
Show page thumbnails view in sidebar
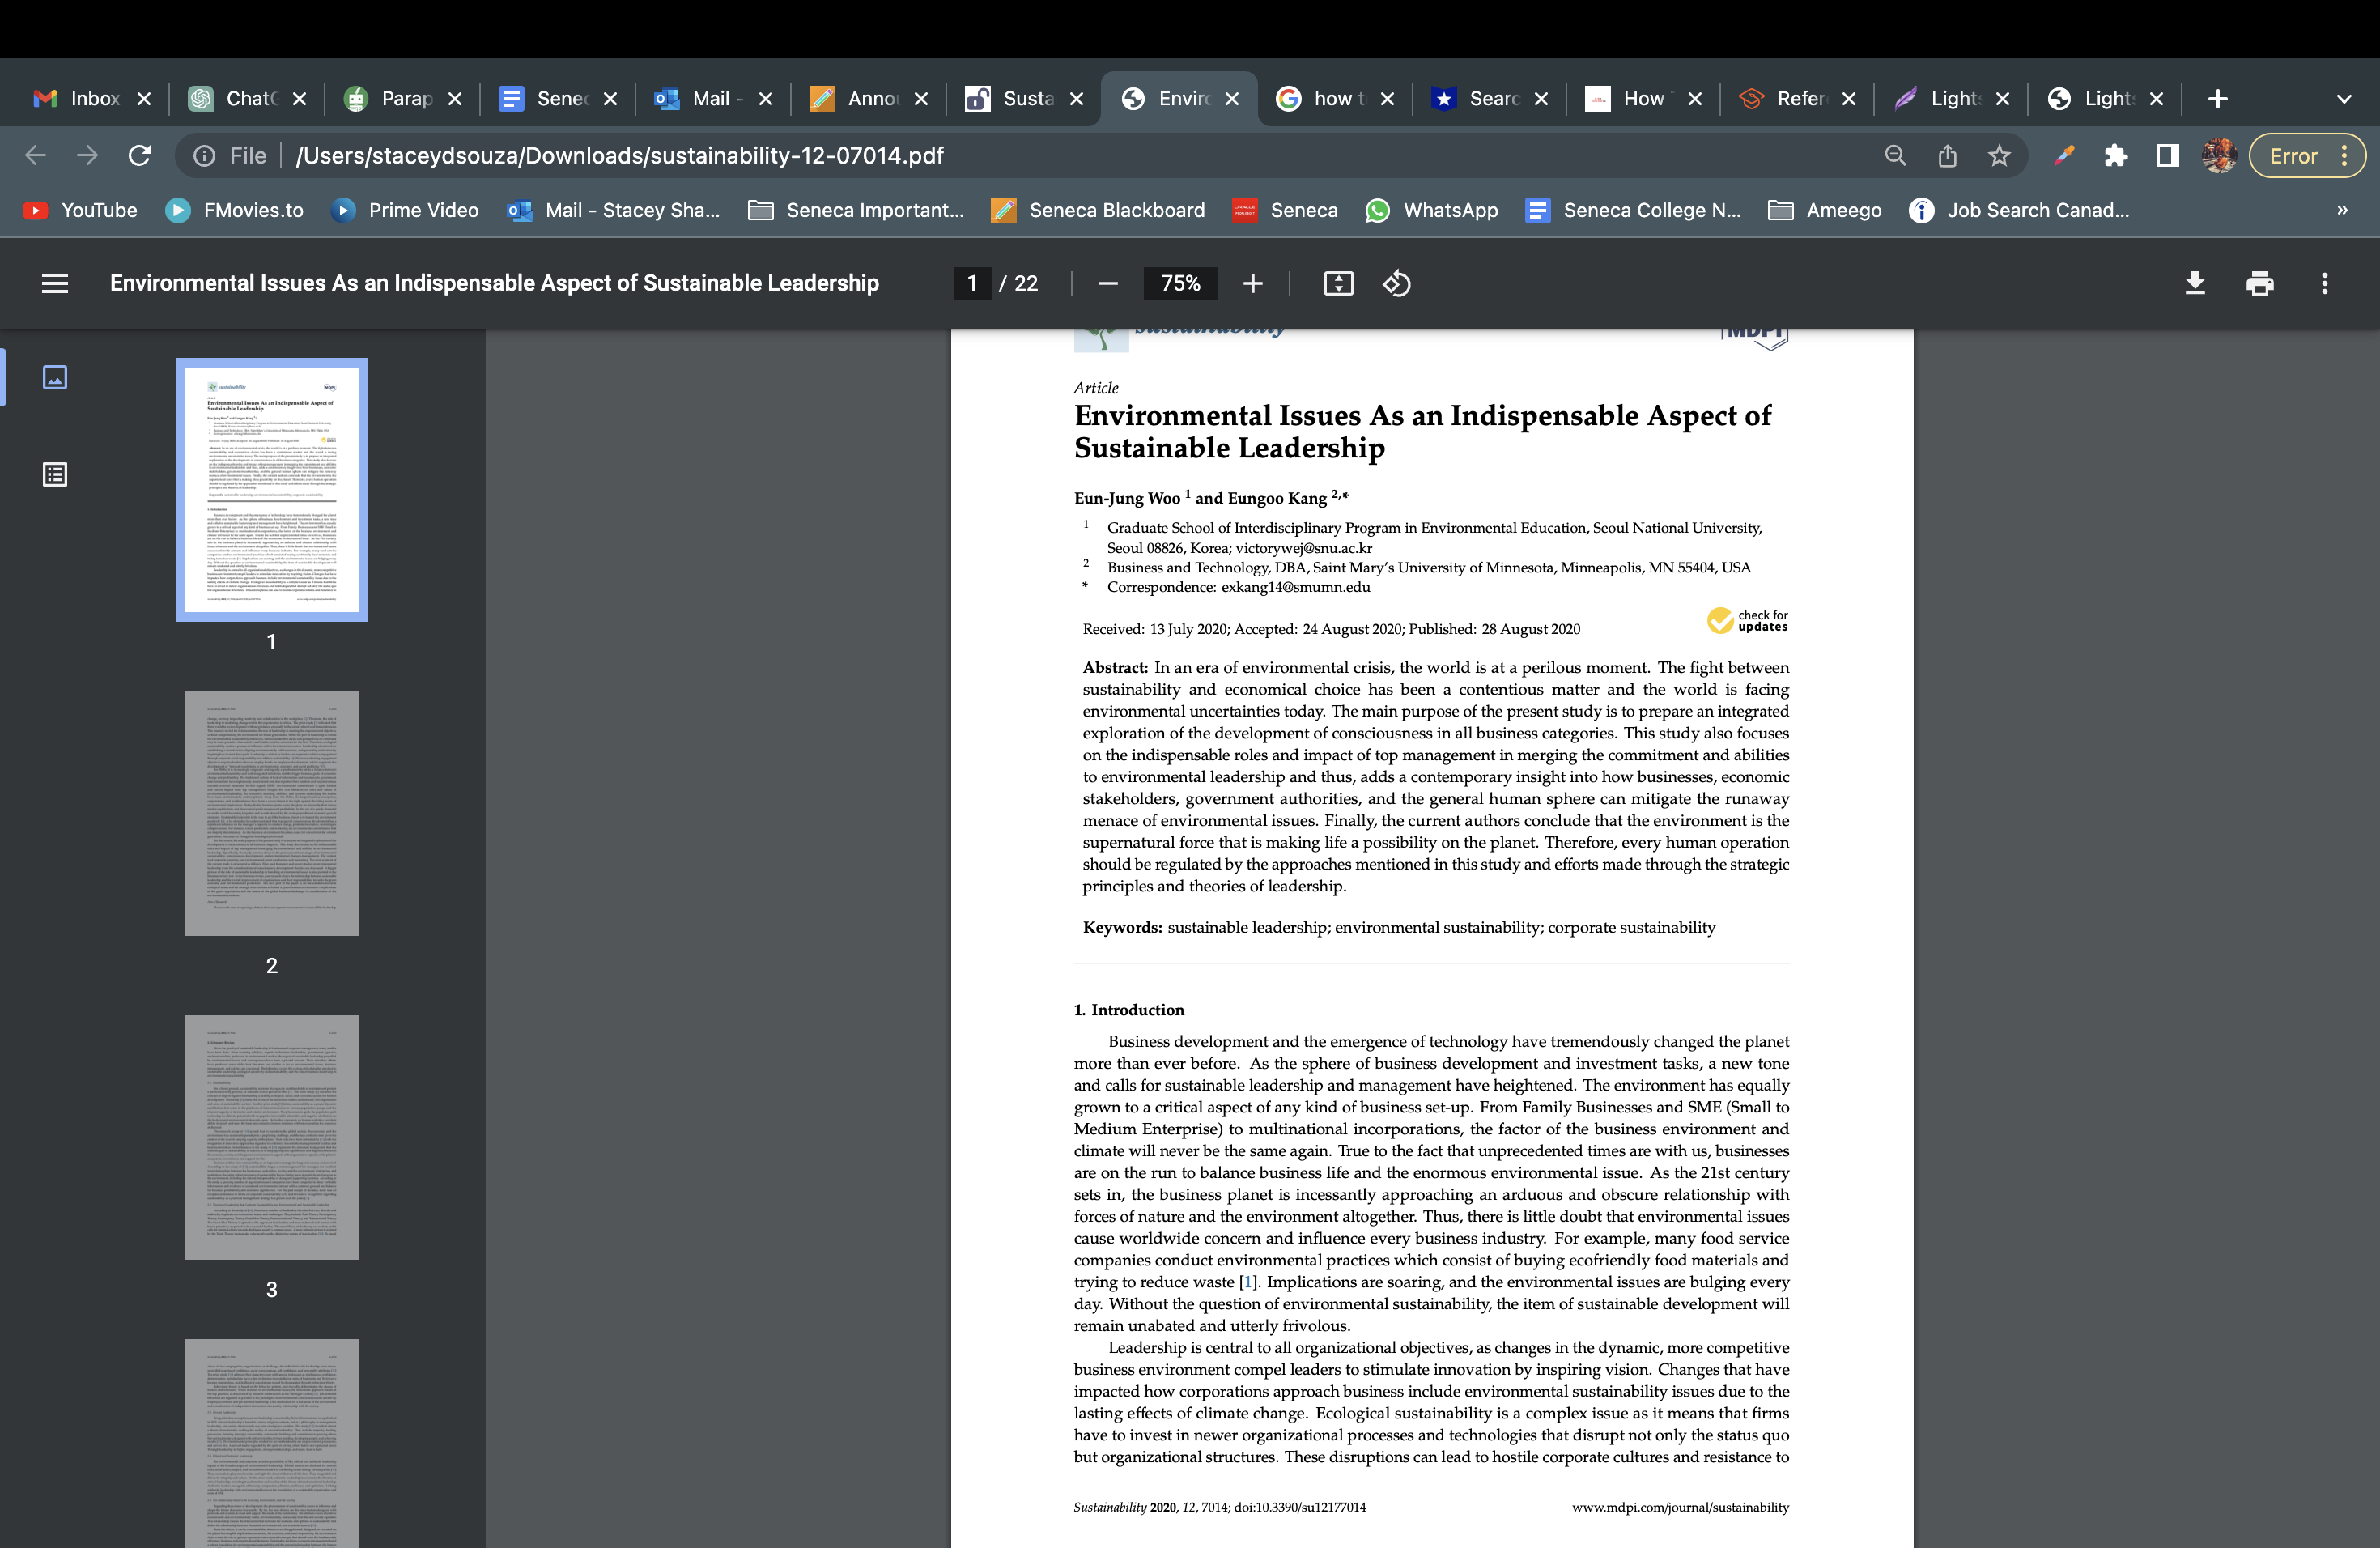55,377
